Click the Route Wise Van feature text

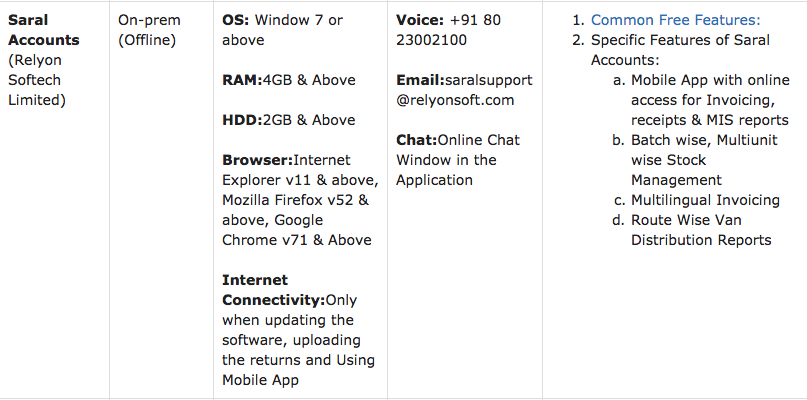[x=687, y=220]
